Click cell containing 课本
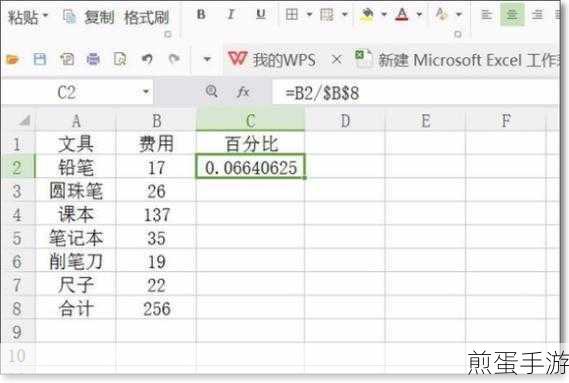 pyautogui.click(x=76, y=214)
